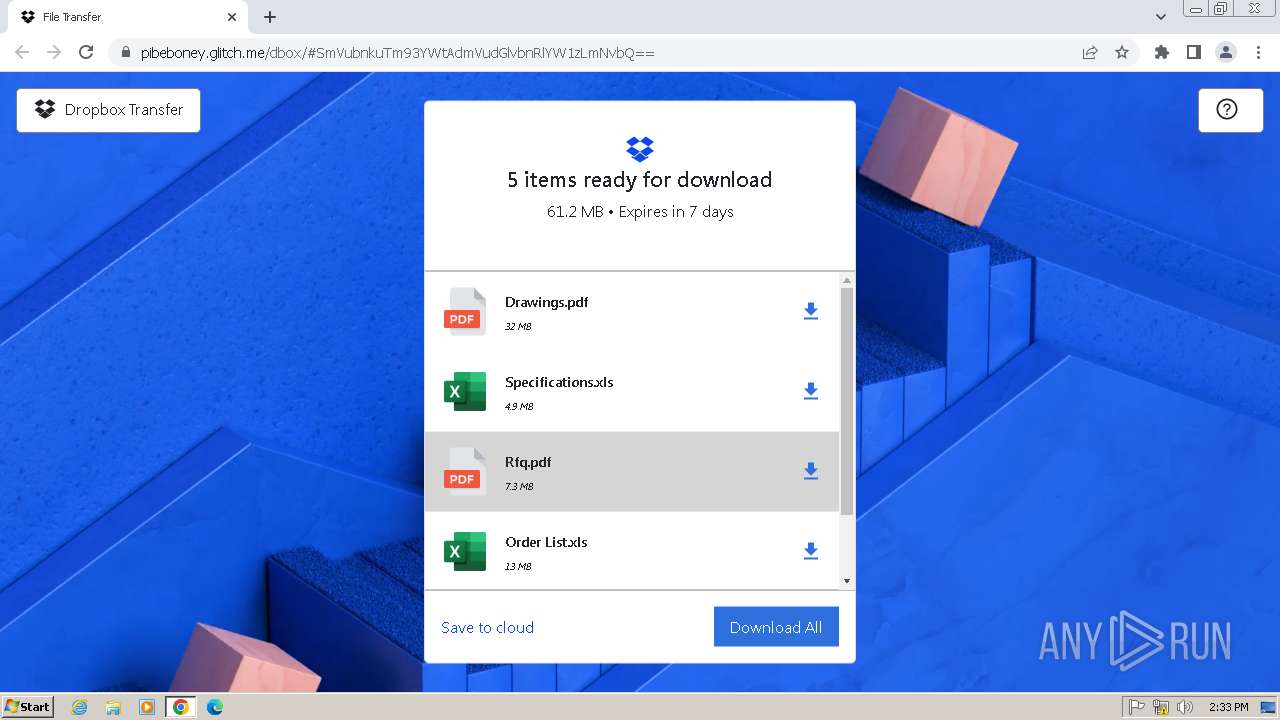Click the scroll-down arrow of the file list
The image size is (1280, 720).
pos(847,581)
